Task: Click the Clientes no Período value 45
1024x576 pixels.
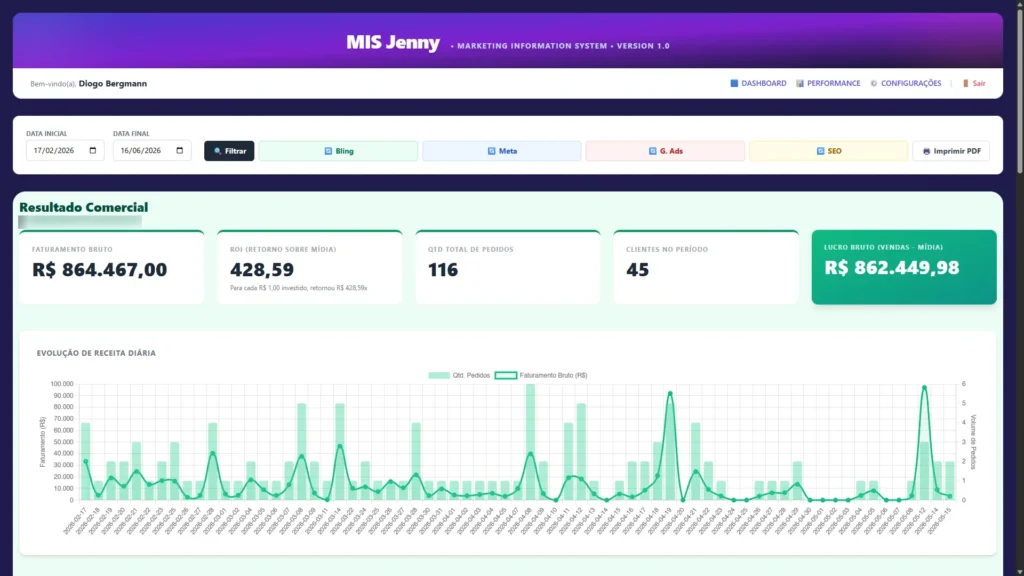Action: click(x=637, y=269)
